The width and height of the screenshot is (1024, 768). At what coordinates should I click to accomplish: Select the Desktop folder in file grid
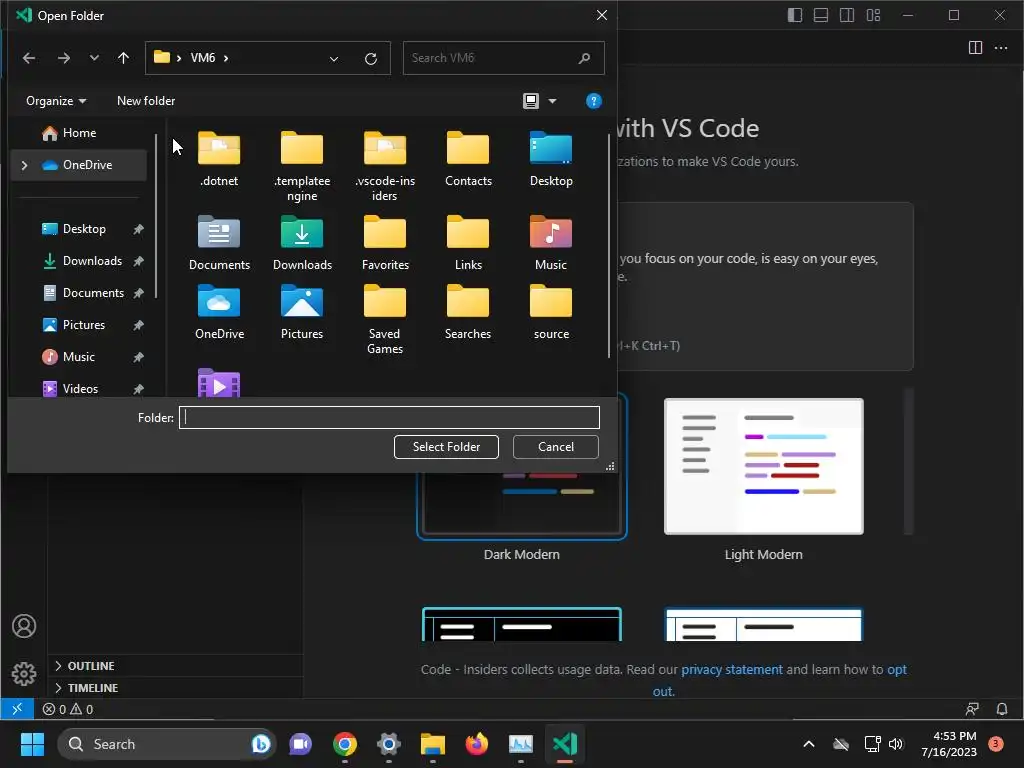click(551, 159)
